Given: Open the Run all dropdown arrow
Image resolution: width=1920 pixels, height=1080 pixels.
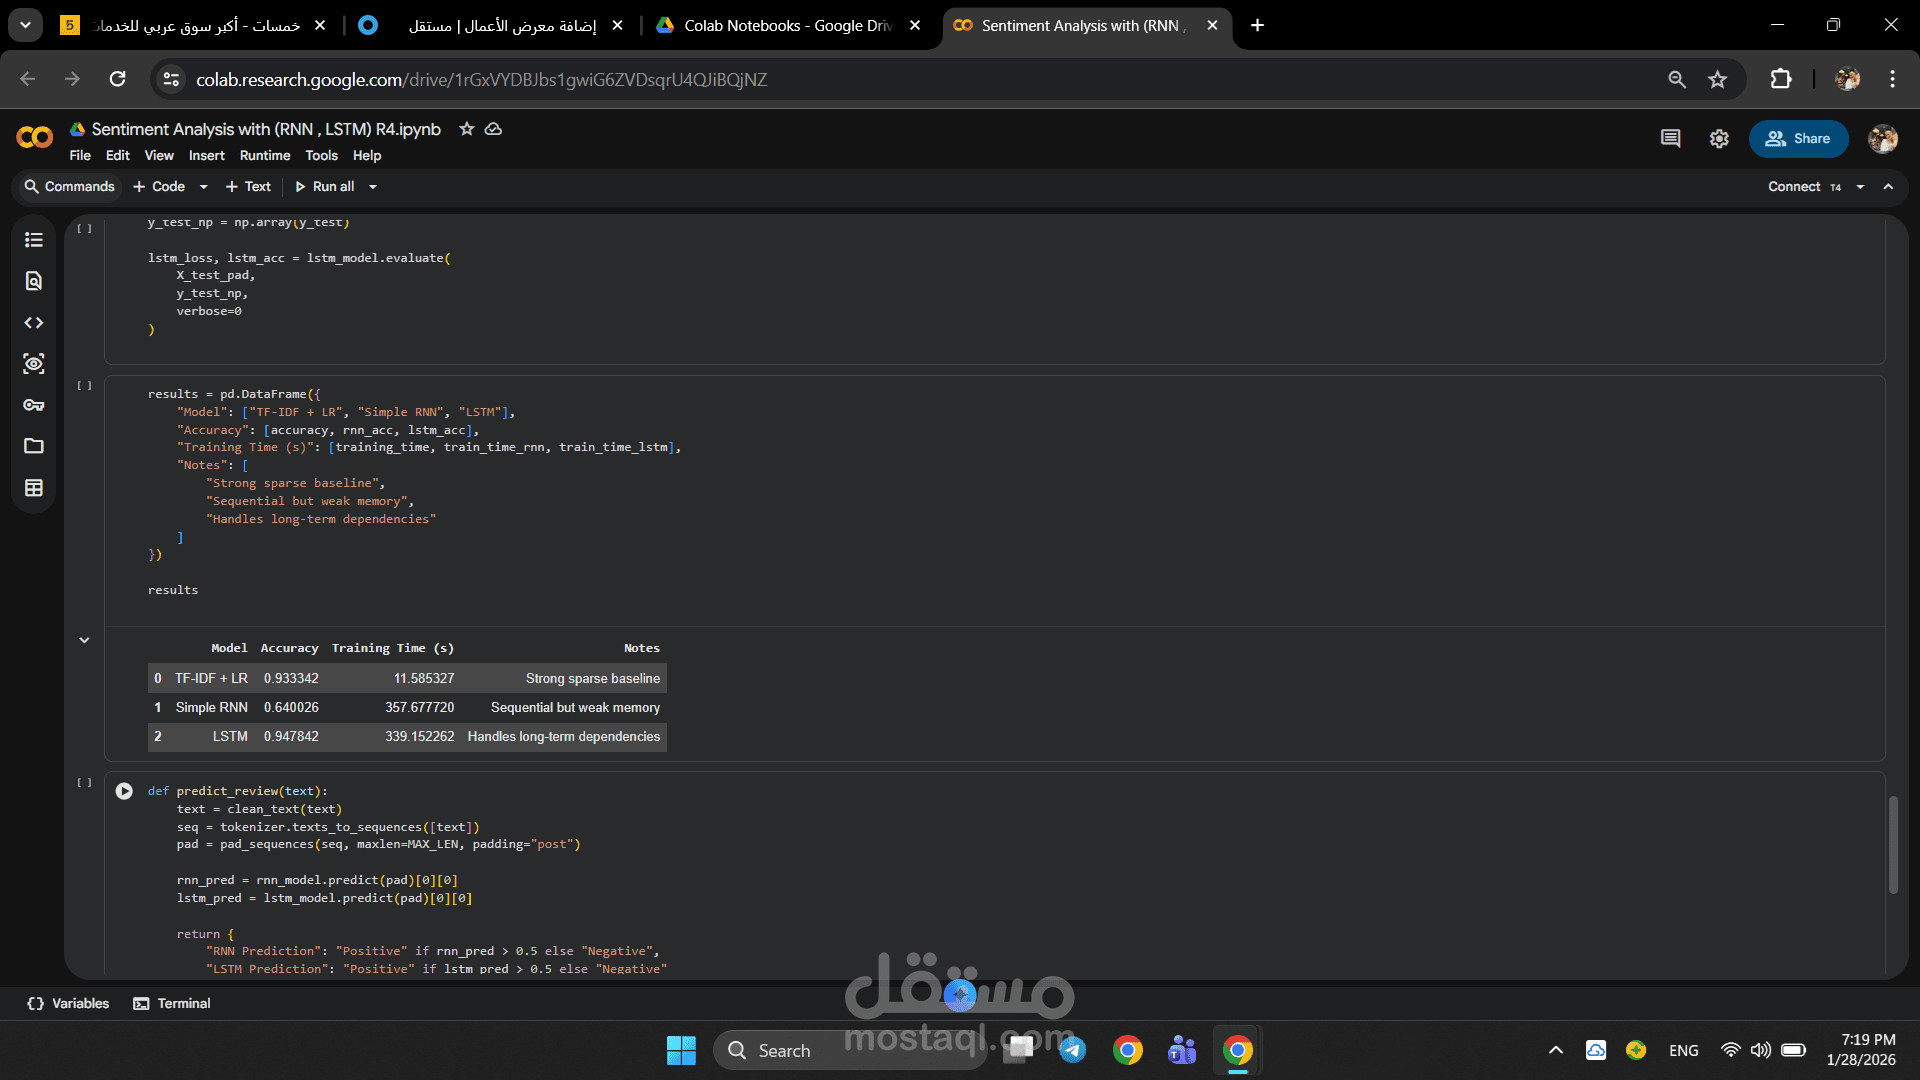Looking at the screenshot, I should (x=373, y=187).
